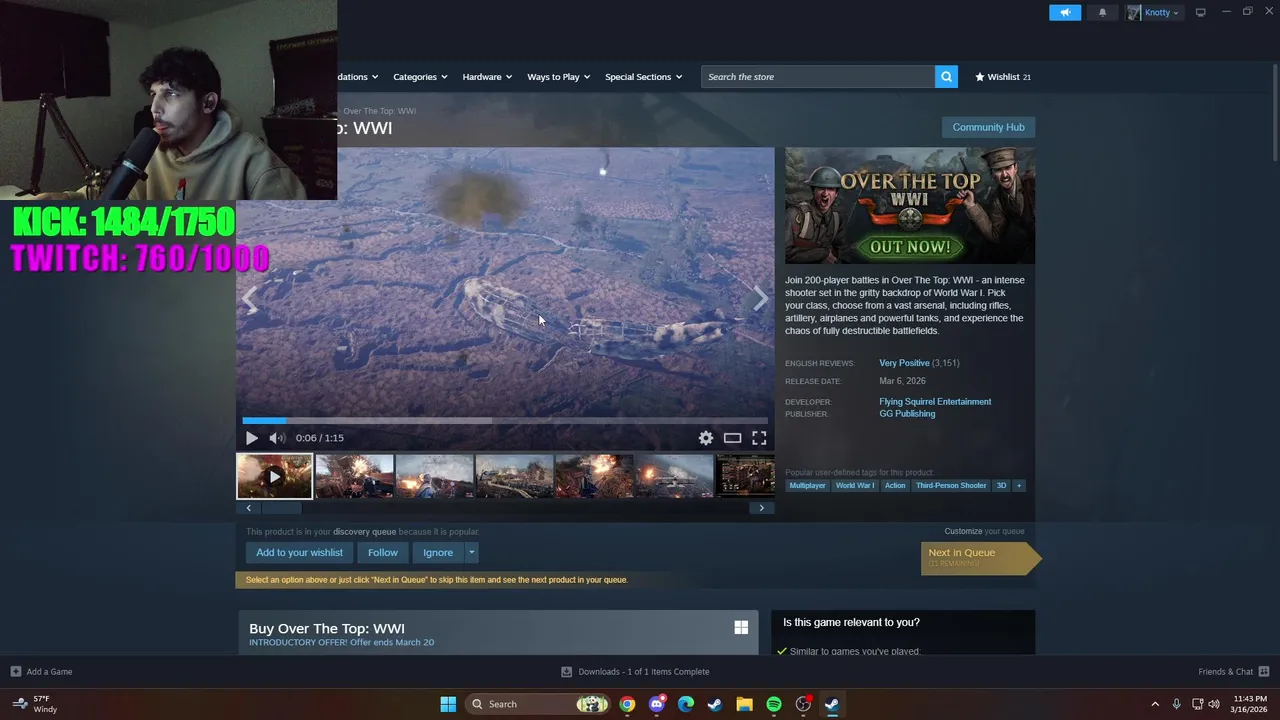Open video settings gear
Screen dimensions: 1280x720
click(706, 438)
